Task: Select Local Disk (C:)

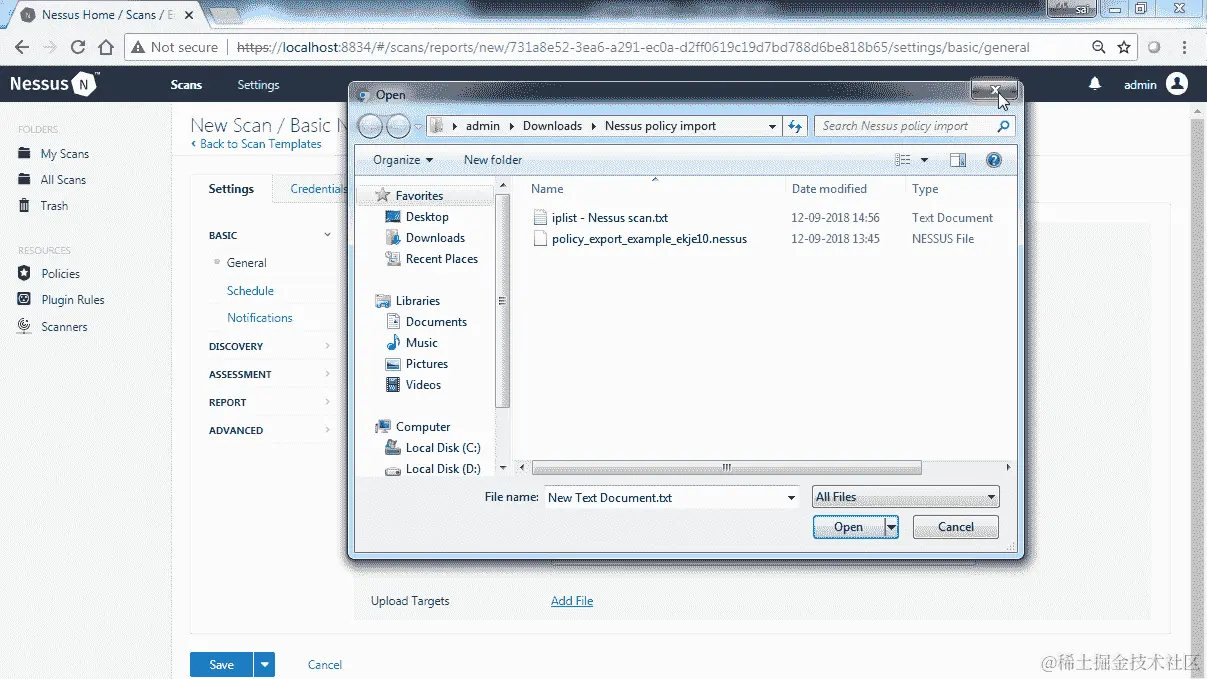Action: [433, 448]
